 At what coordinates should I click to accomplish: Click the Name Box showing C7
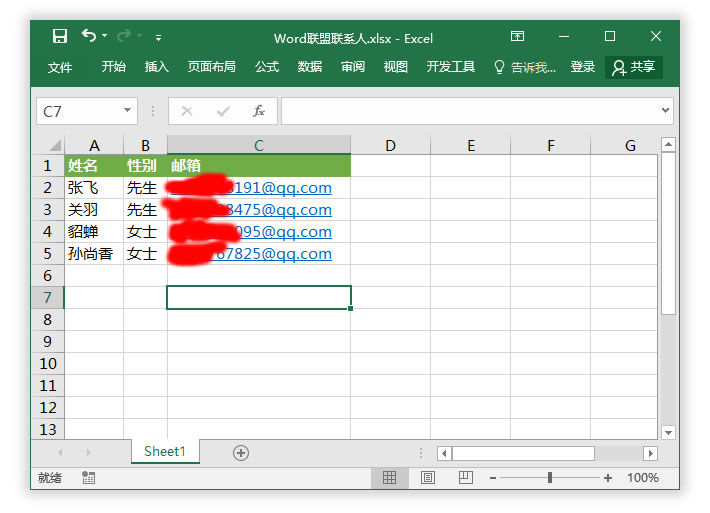point(79,111)
